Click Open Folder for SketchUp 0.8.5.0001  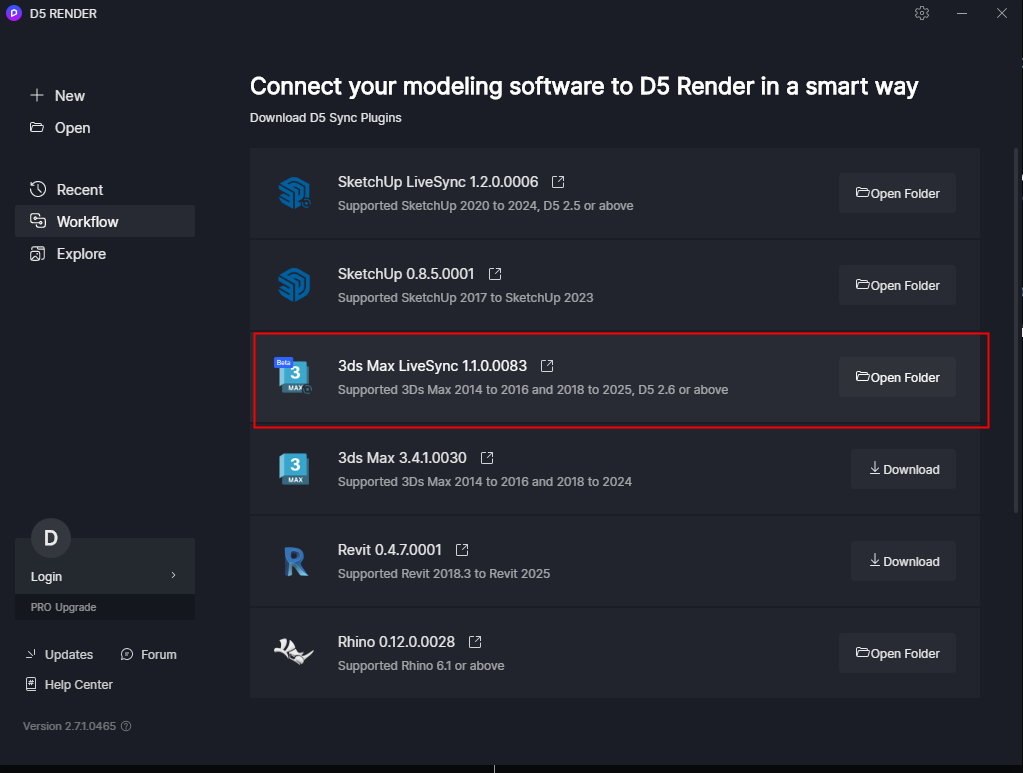click(896, 285)
